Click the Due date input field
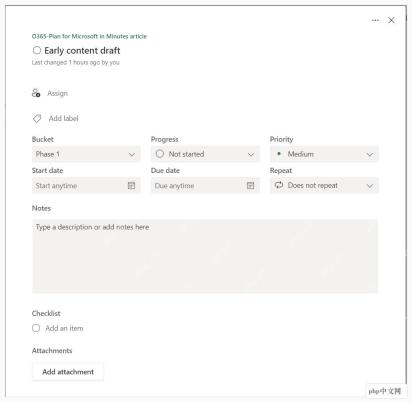This screenshot has width=412, height=402. point(205,186)
